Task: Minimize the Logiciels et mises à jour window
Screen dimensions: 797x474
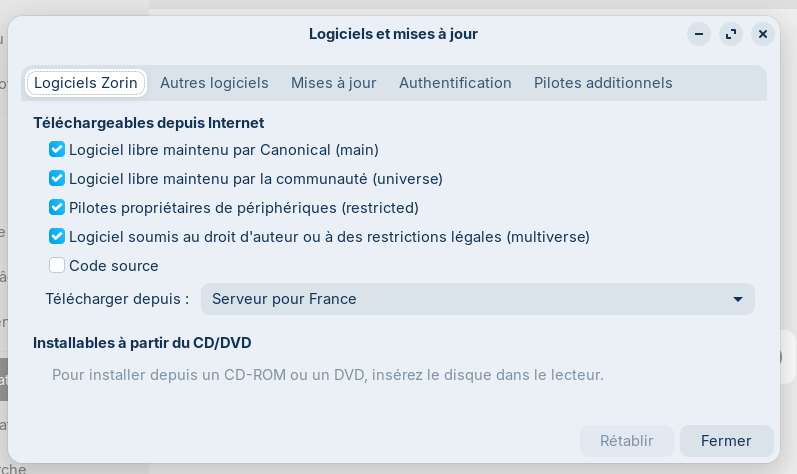Action: (x=699, y=34)
